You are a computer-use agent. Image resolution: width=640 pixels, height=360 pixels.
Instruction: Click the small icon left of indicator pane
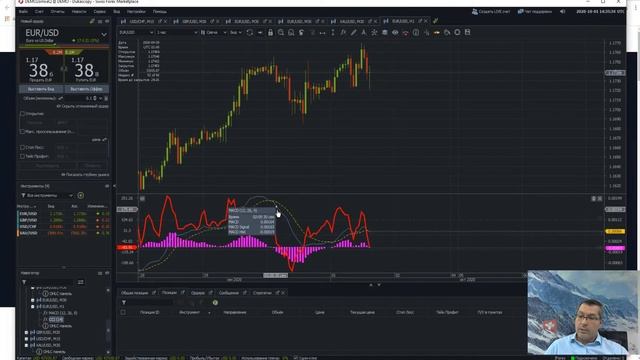(142, 198)
